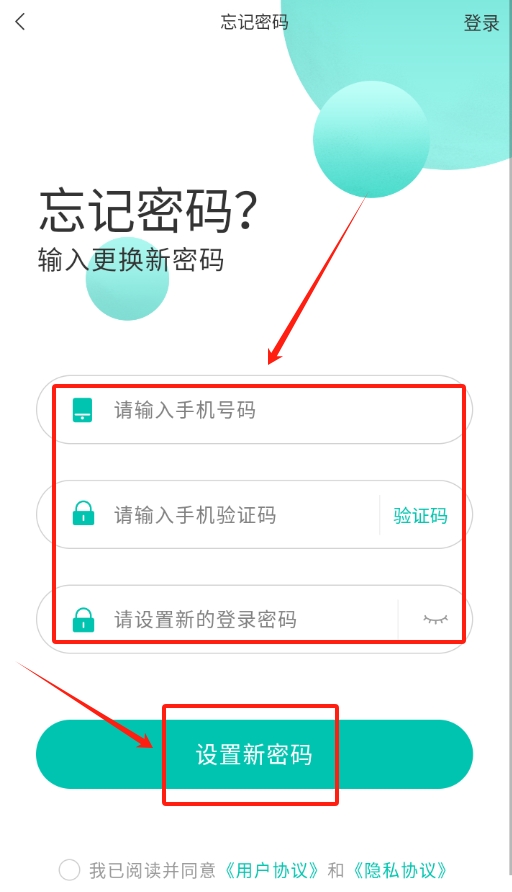
Task: Click the lock icon beside the verification code field
Action: [x=83, y=513]
